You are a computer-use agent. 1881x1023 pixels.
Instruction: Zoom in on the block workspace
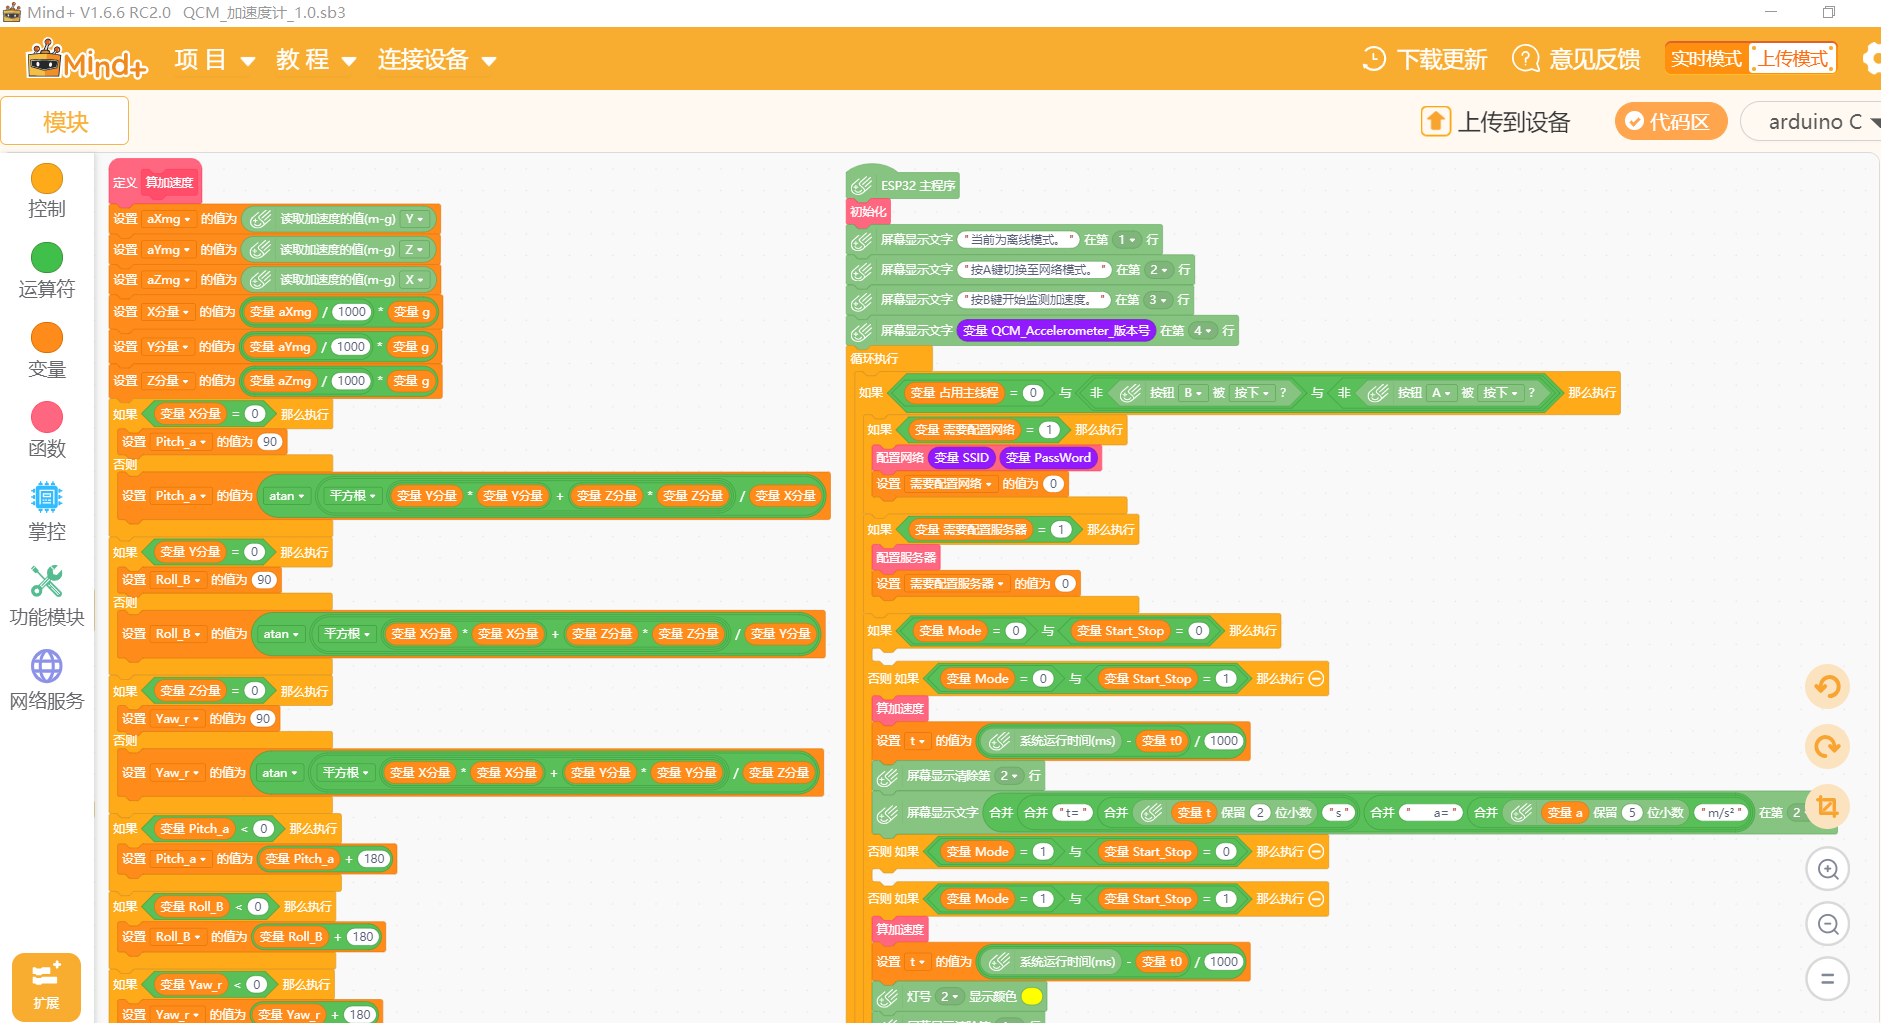click(1827, 869)
